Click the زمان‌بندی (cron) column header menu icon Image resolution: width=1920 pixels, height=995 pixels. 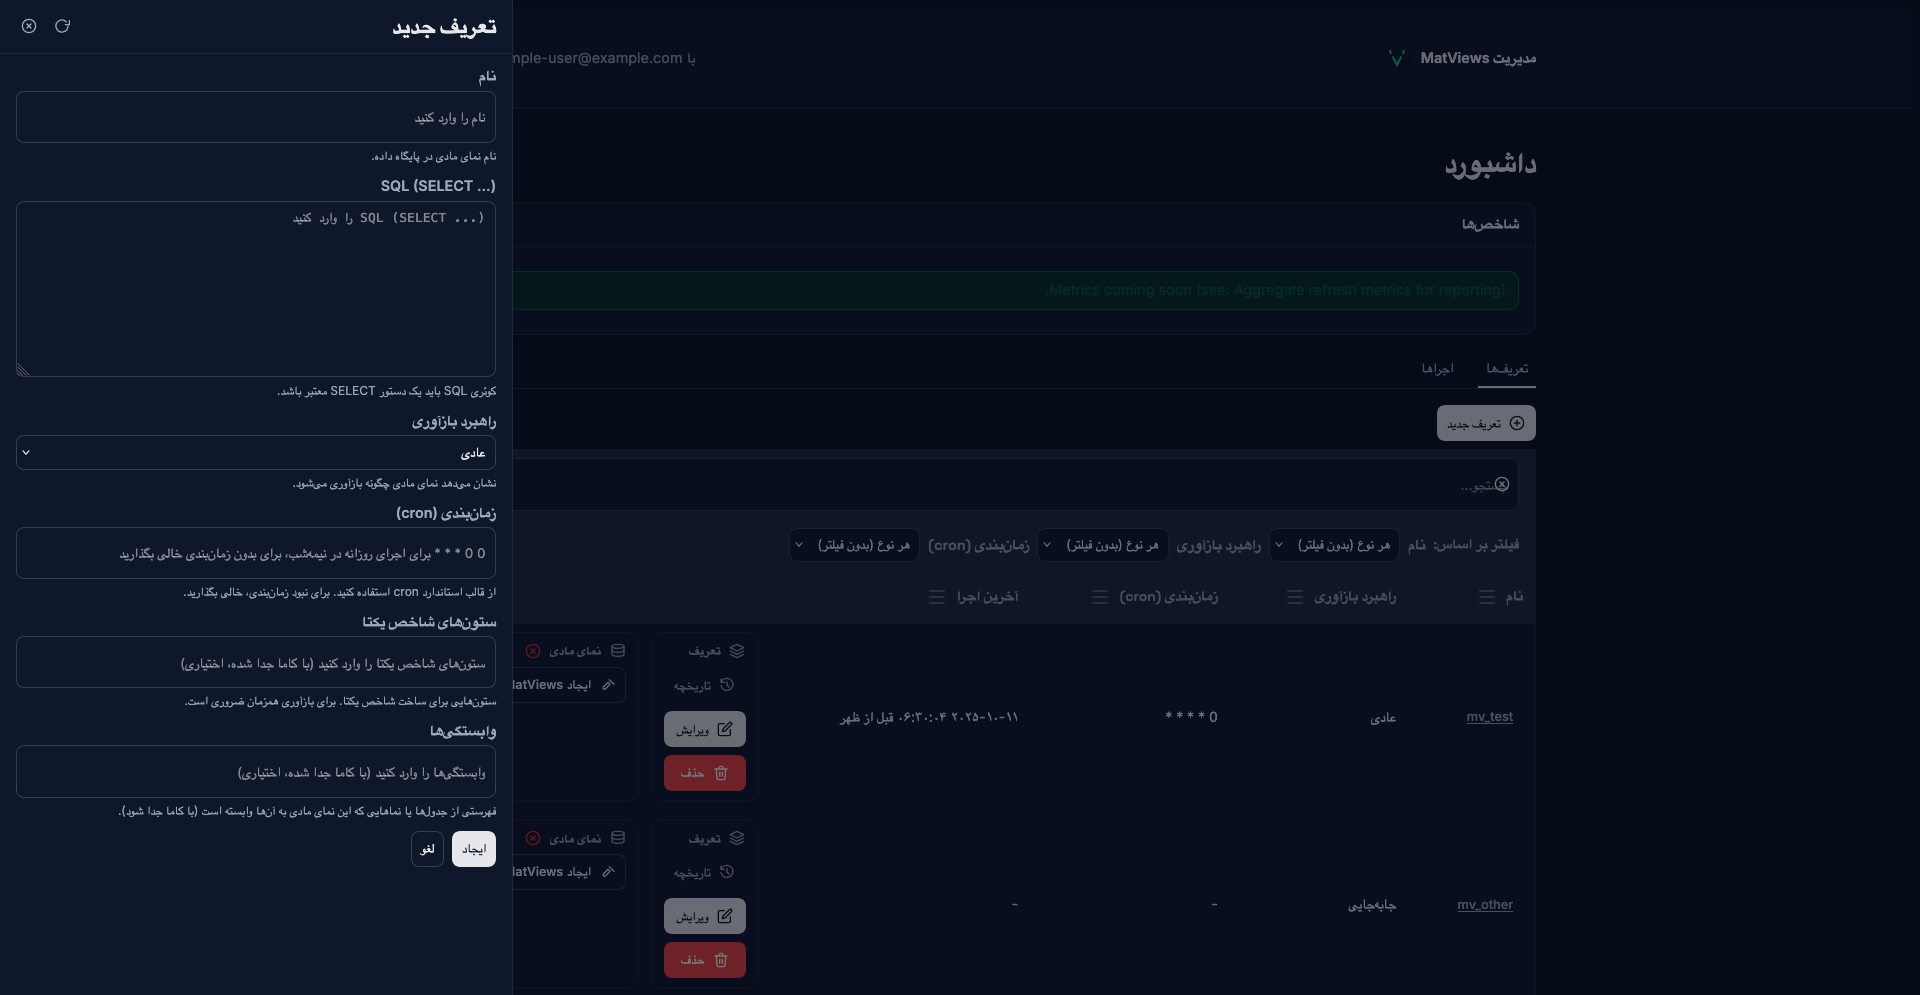[1099, 597]
